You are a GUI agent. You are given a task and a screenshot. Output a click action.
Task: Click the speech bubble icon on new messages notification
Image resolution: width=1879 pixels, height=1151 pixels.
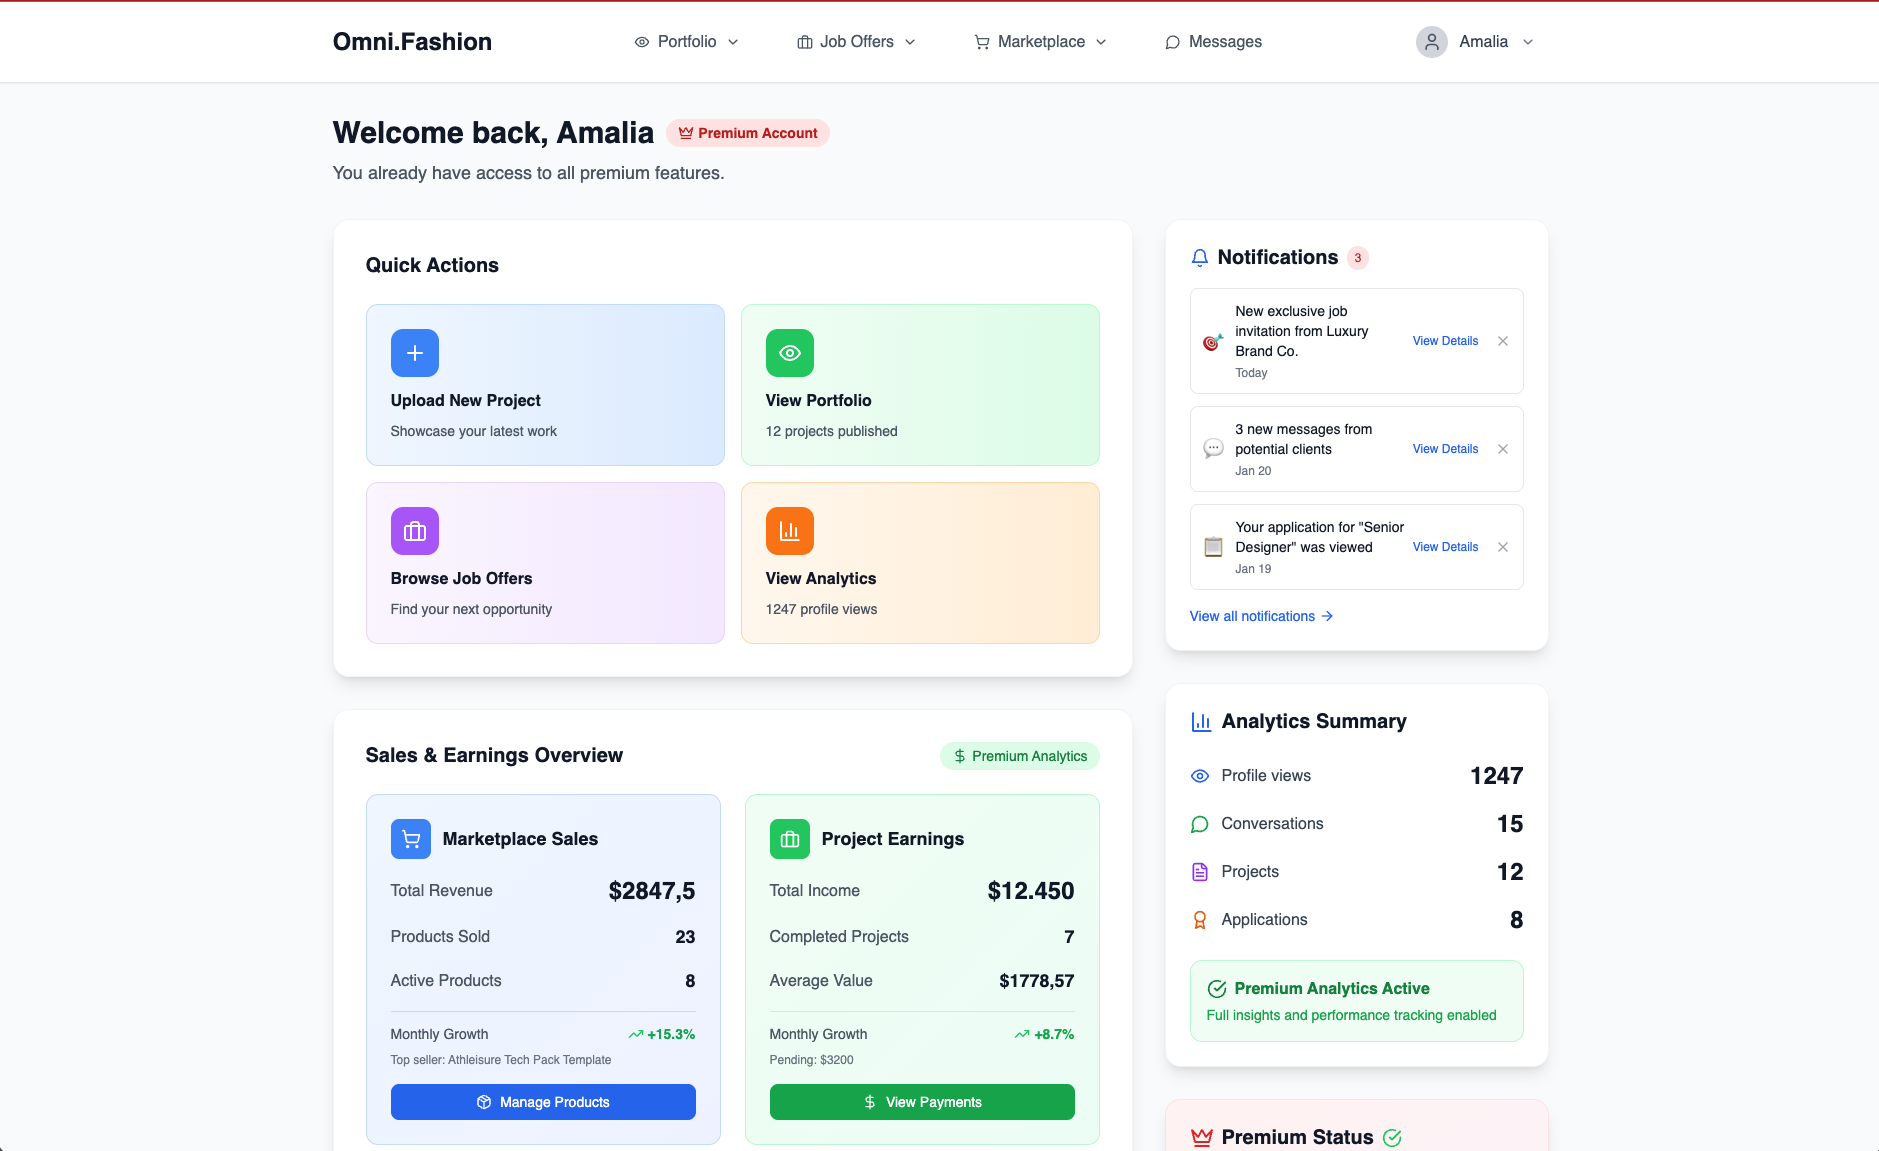(x=1213, y=449)
